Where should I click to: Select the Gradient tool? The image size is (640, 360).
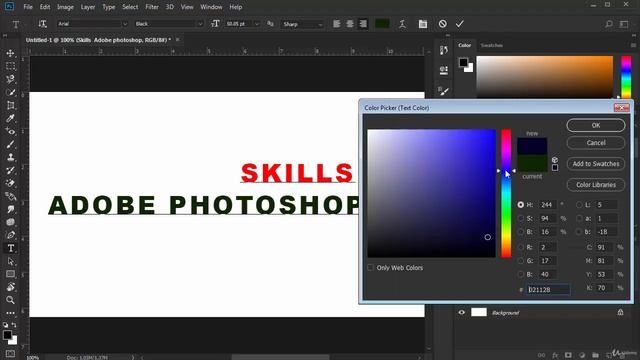click(x=11, y=196)
